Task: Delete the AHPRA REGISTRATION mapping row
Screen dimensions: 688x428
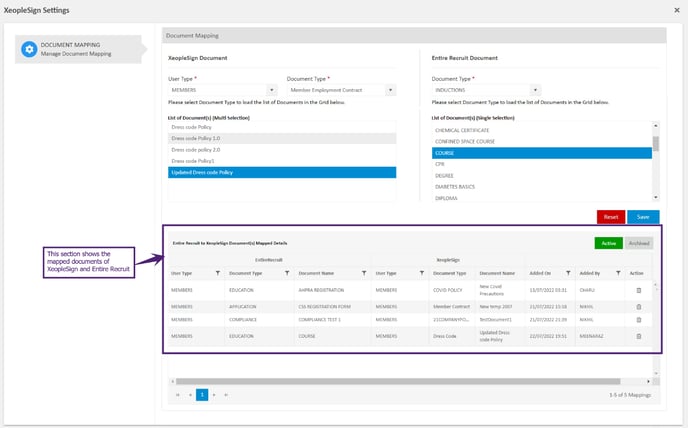Action: (639, 290)
